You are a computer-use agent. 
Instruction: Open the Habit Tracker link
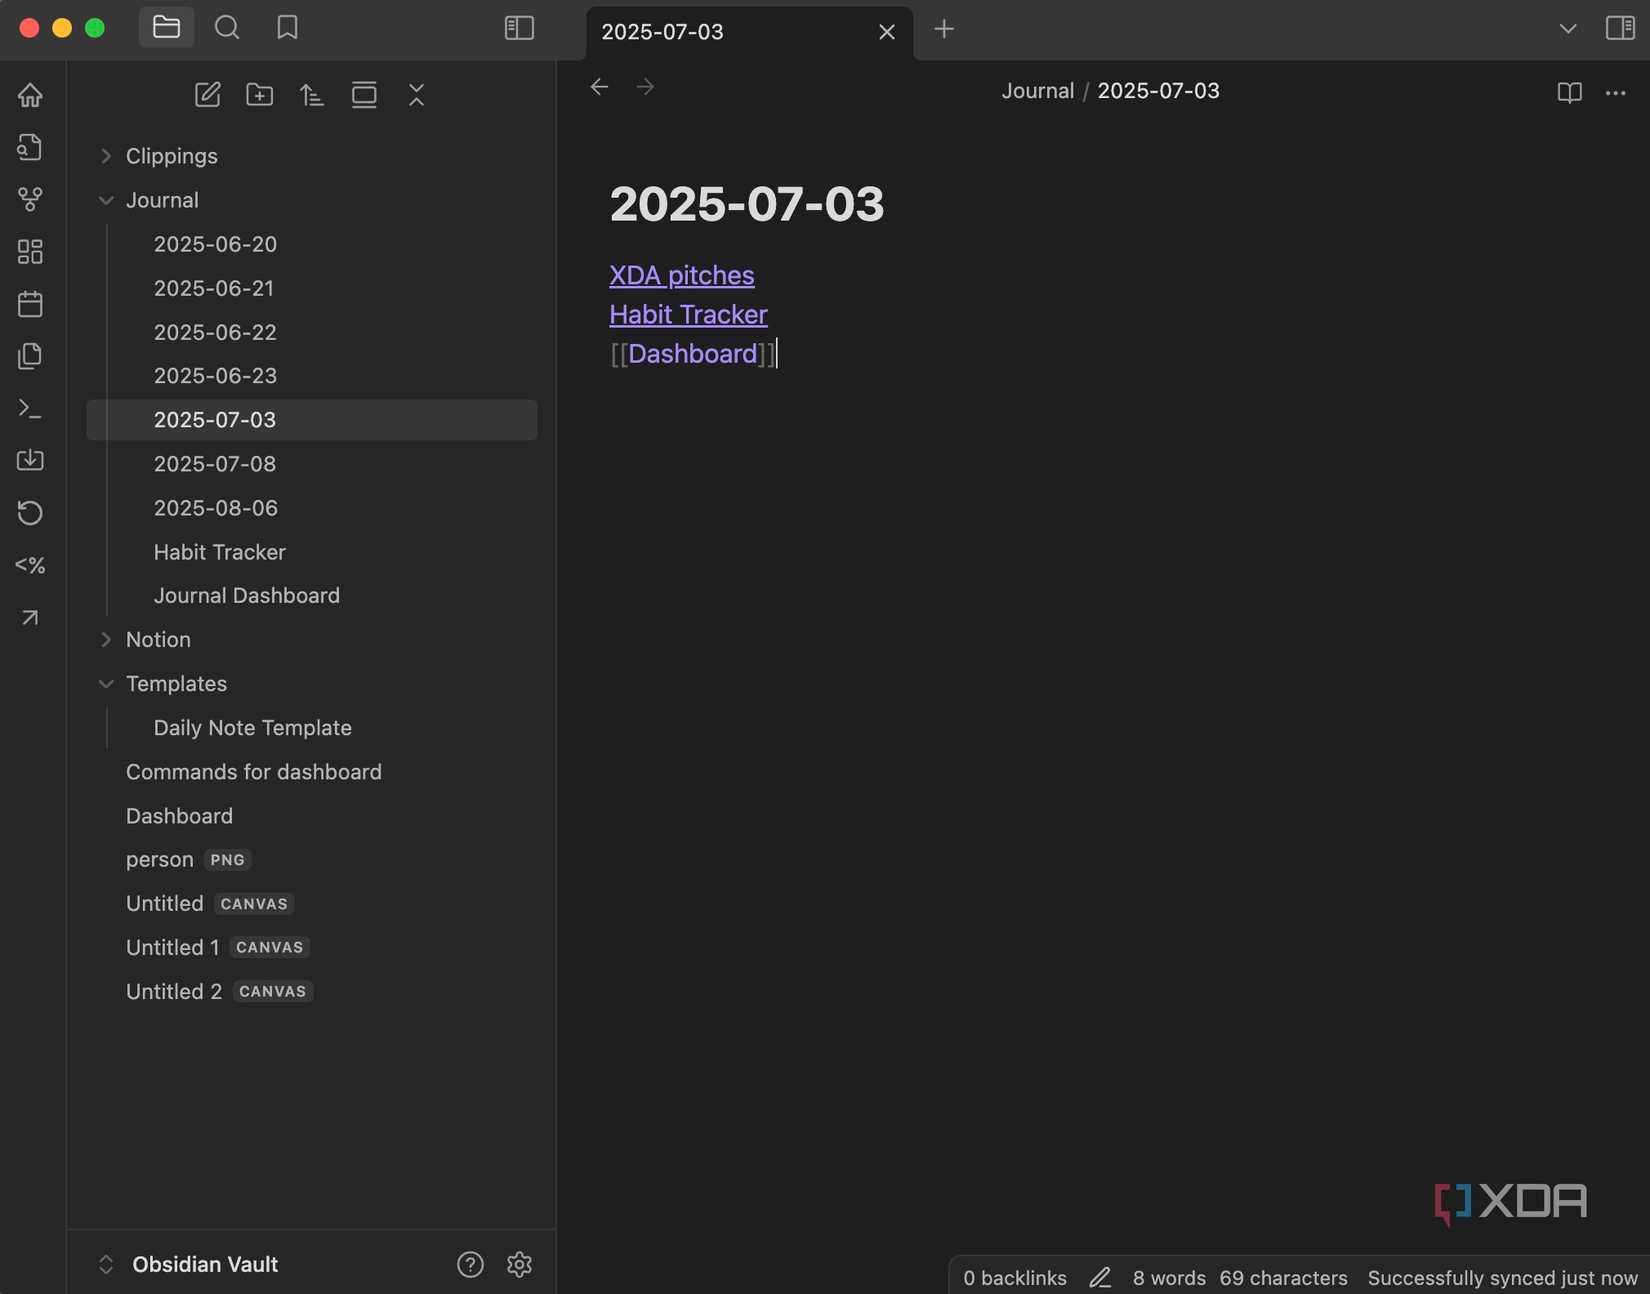click(x=687, y=314)
